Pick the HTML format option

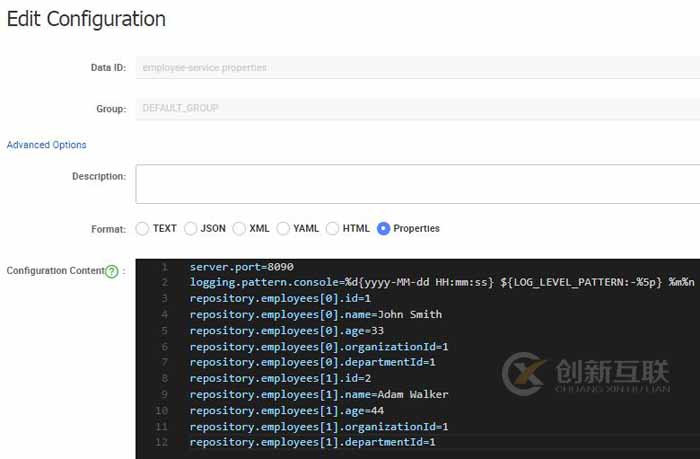pos(333,228)
